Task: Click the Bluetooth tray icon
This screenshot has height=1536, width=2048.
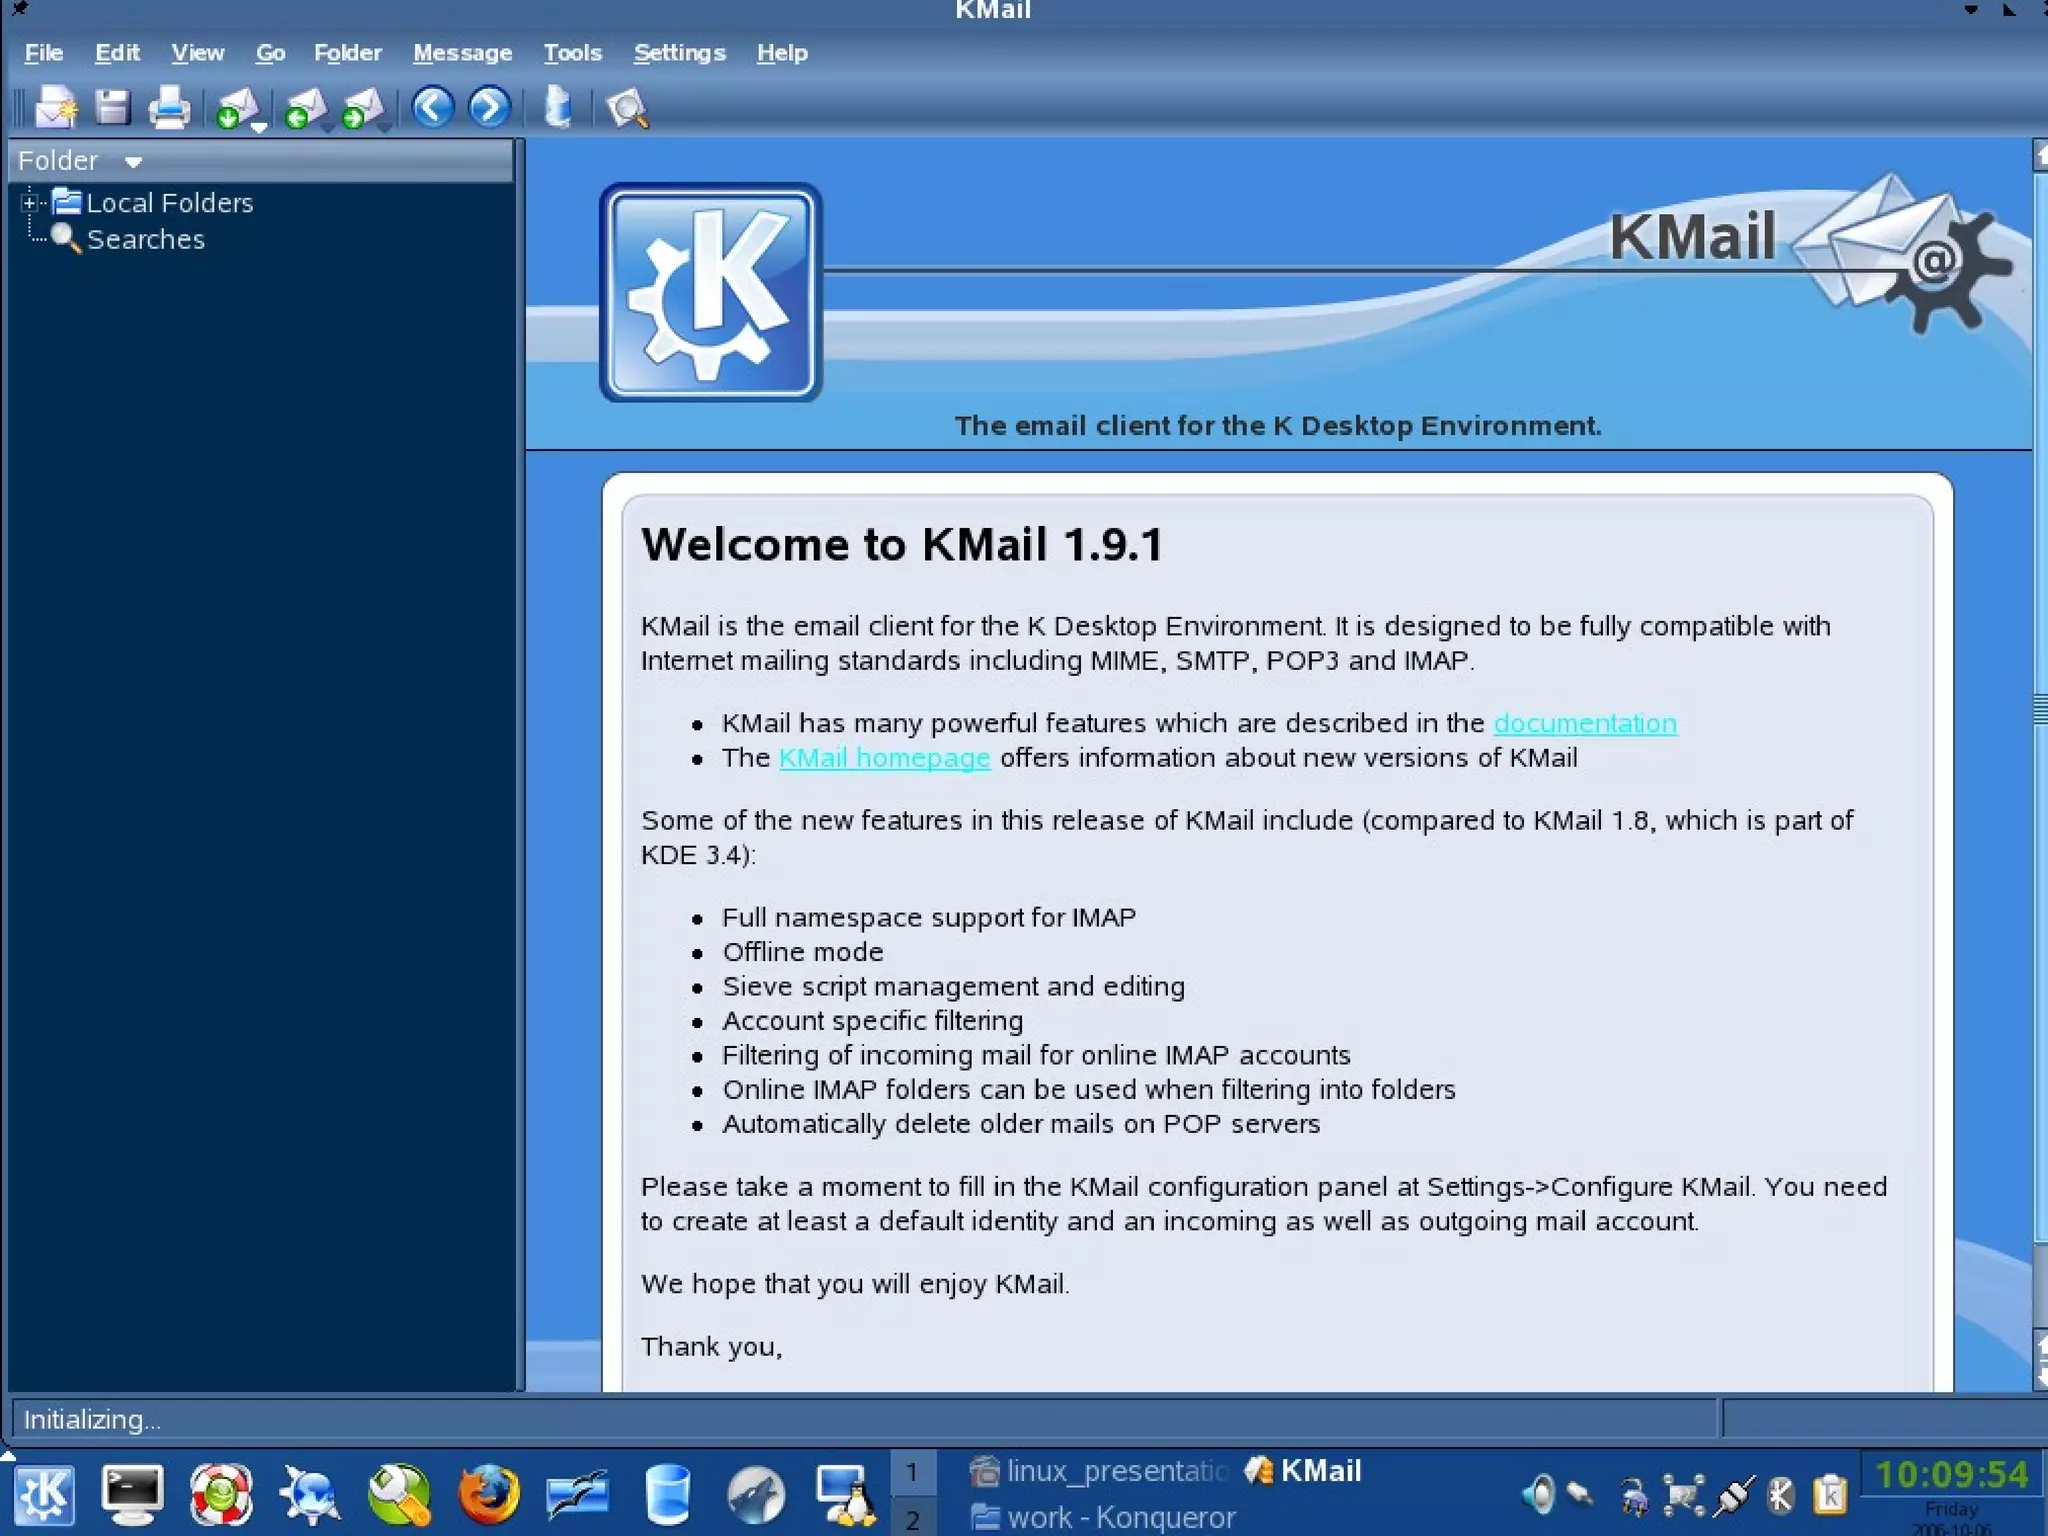Action: 1780,1495
